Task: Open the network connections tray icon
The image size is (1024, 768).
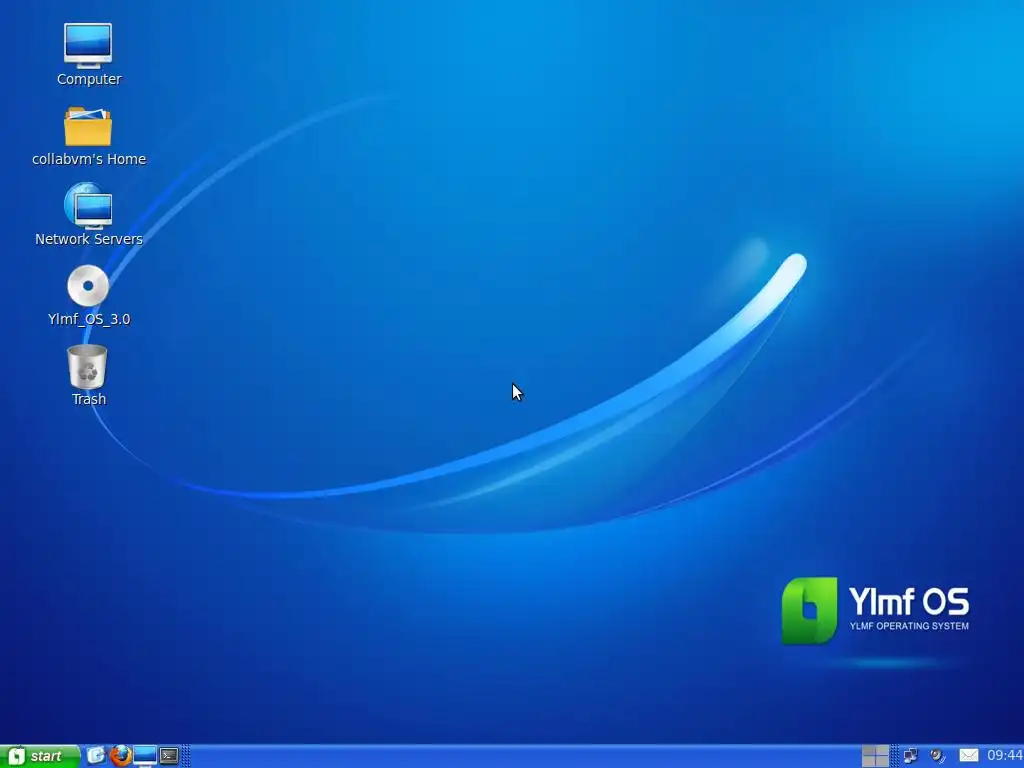Action: (910, 756)
